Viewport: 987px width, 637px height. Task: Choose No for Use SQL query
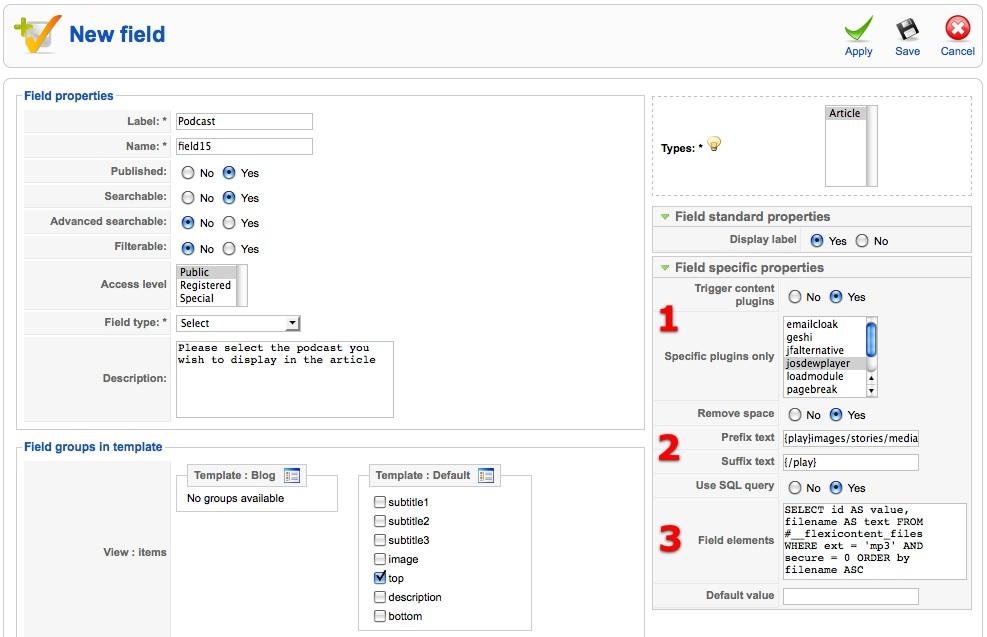point(795,488)
